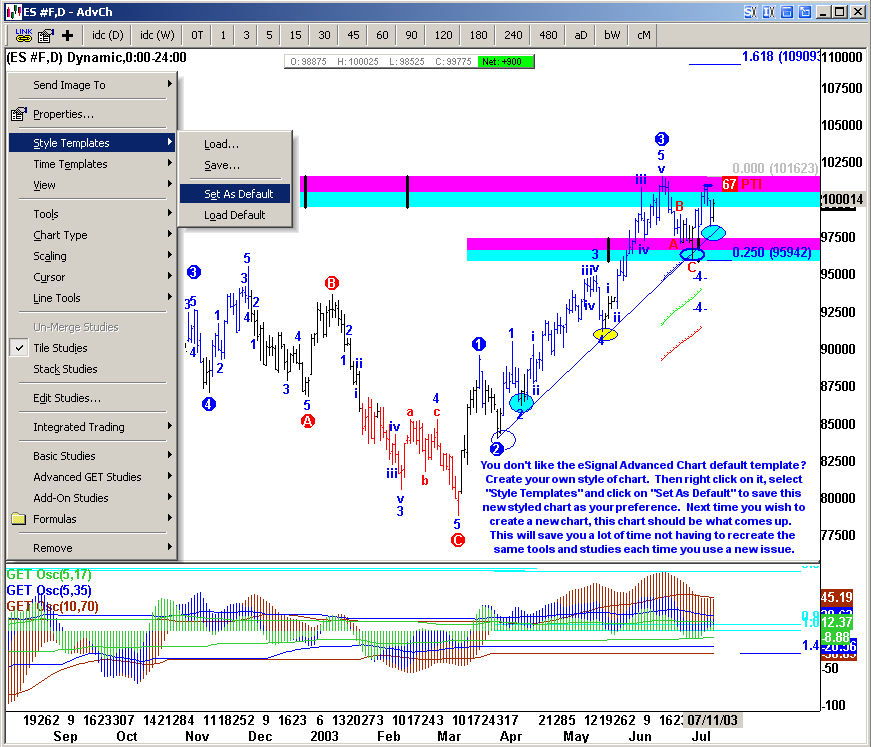Viewport: 871px width, 747px height.
Task: Expand the Scaling submenu
Action: tap(92, 256)
